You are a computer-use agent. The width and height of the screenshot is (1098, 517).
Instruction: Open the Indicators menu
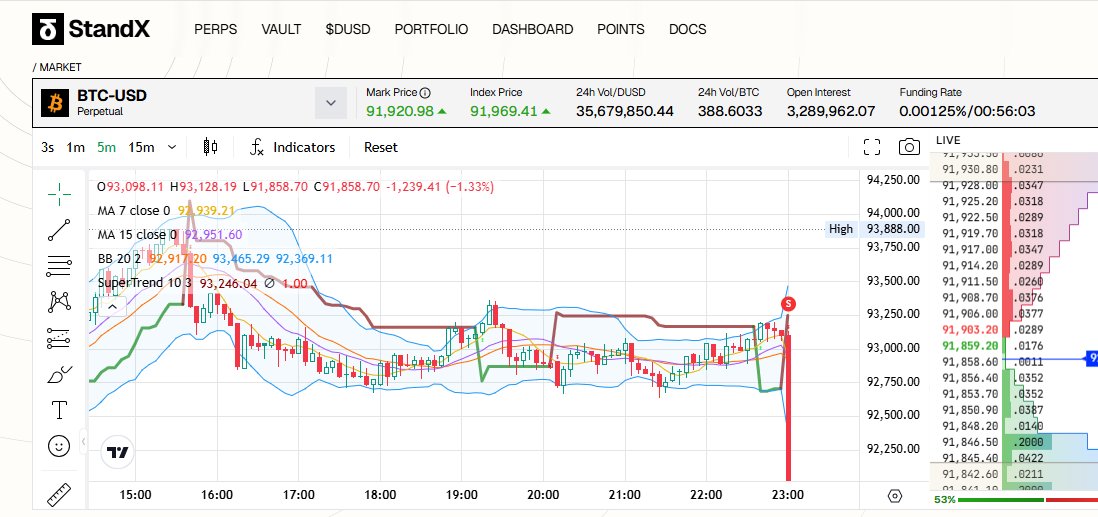(293, 147)
